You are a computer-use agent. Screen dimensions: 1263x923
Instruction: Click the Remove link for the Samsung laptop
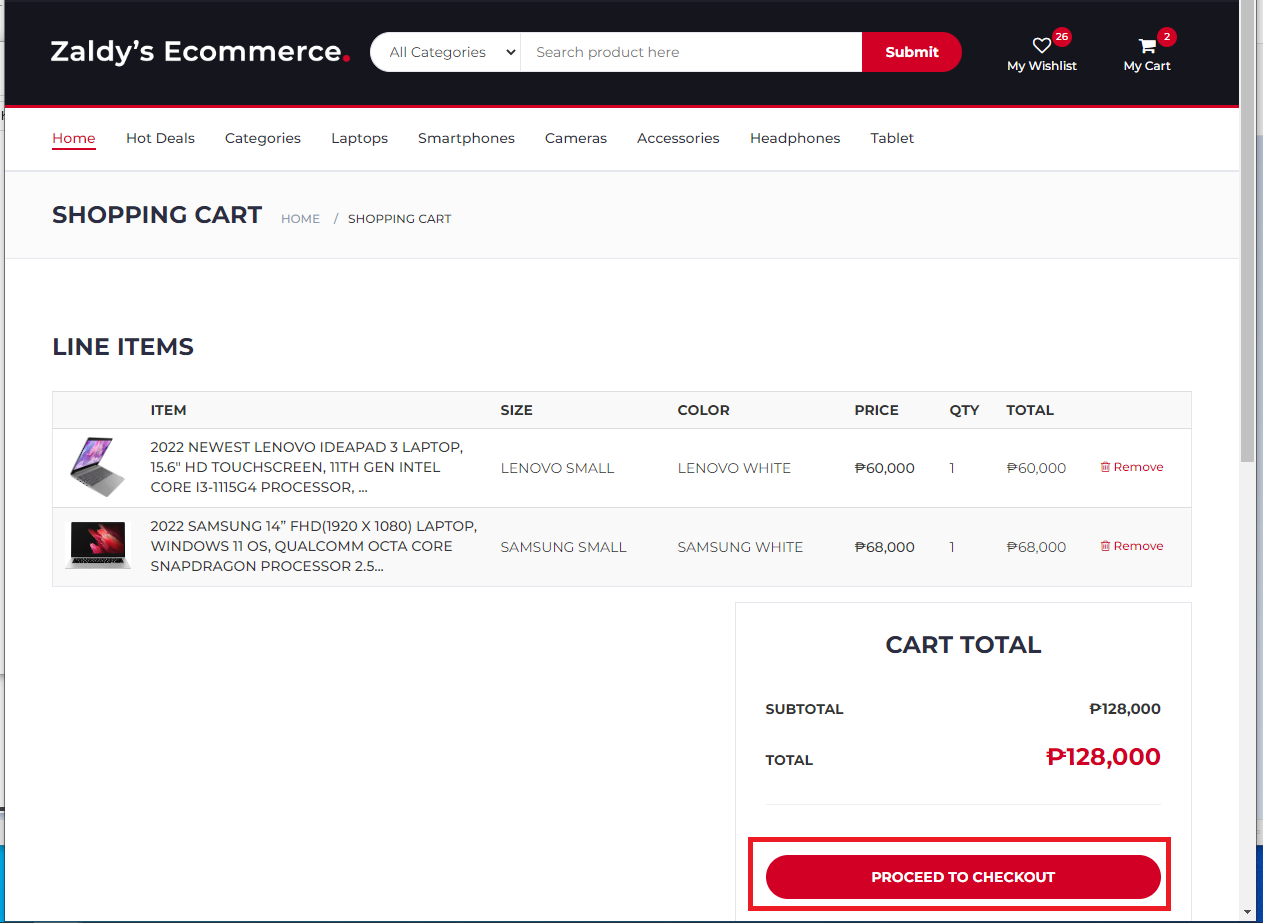point(1139,546)
